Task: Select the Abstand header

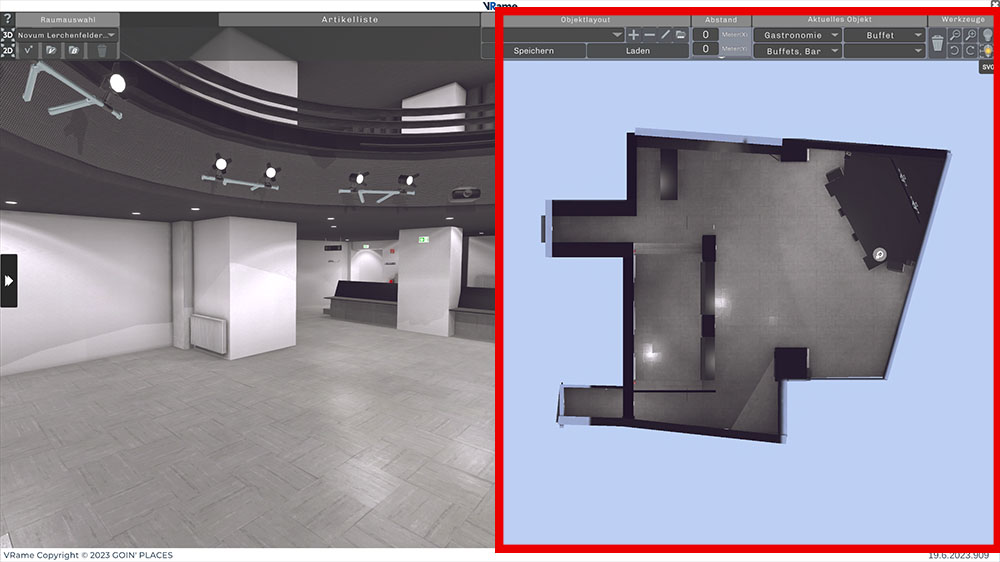Action: [x=721, y=20]
